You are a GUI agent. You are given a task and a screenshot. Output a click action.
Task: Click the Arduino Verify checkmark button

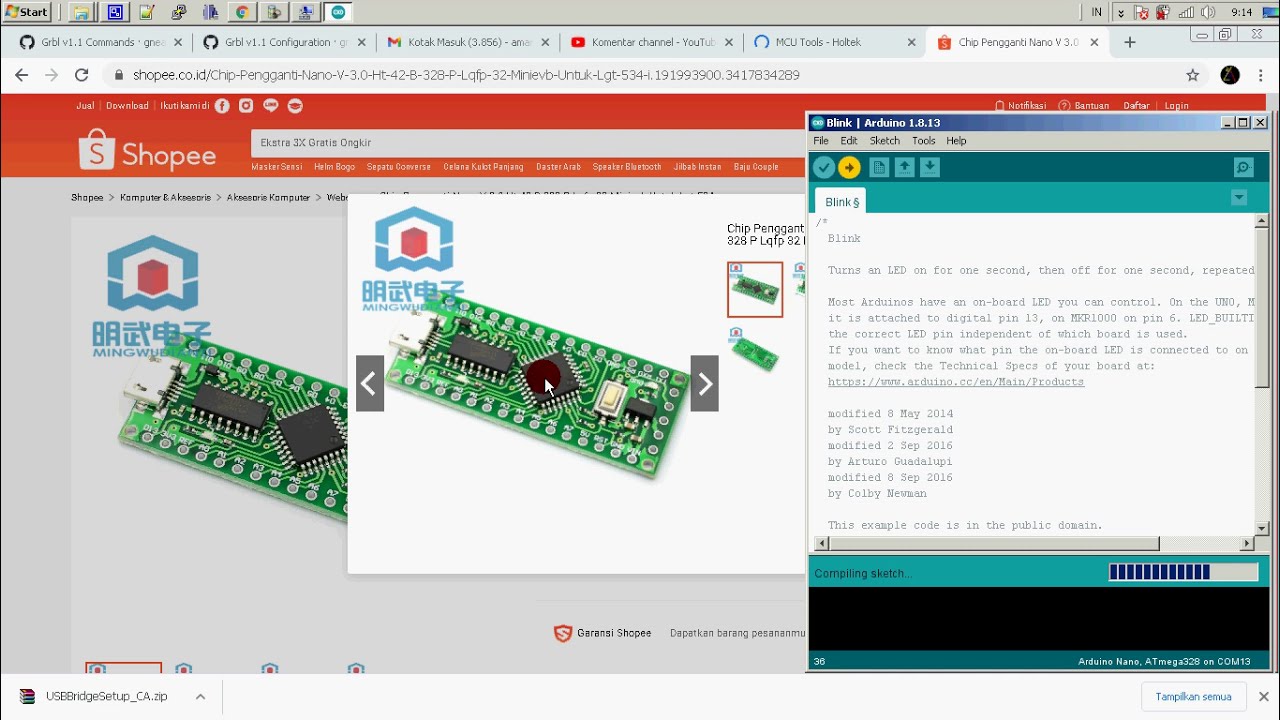[x=823, y=168]
